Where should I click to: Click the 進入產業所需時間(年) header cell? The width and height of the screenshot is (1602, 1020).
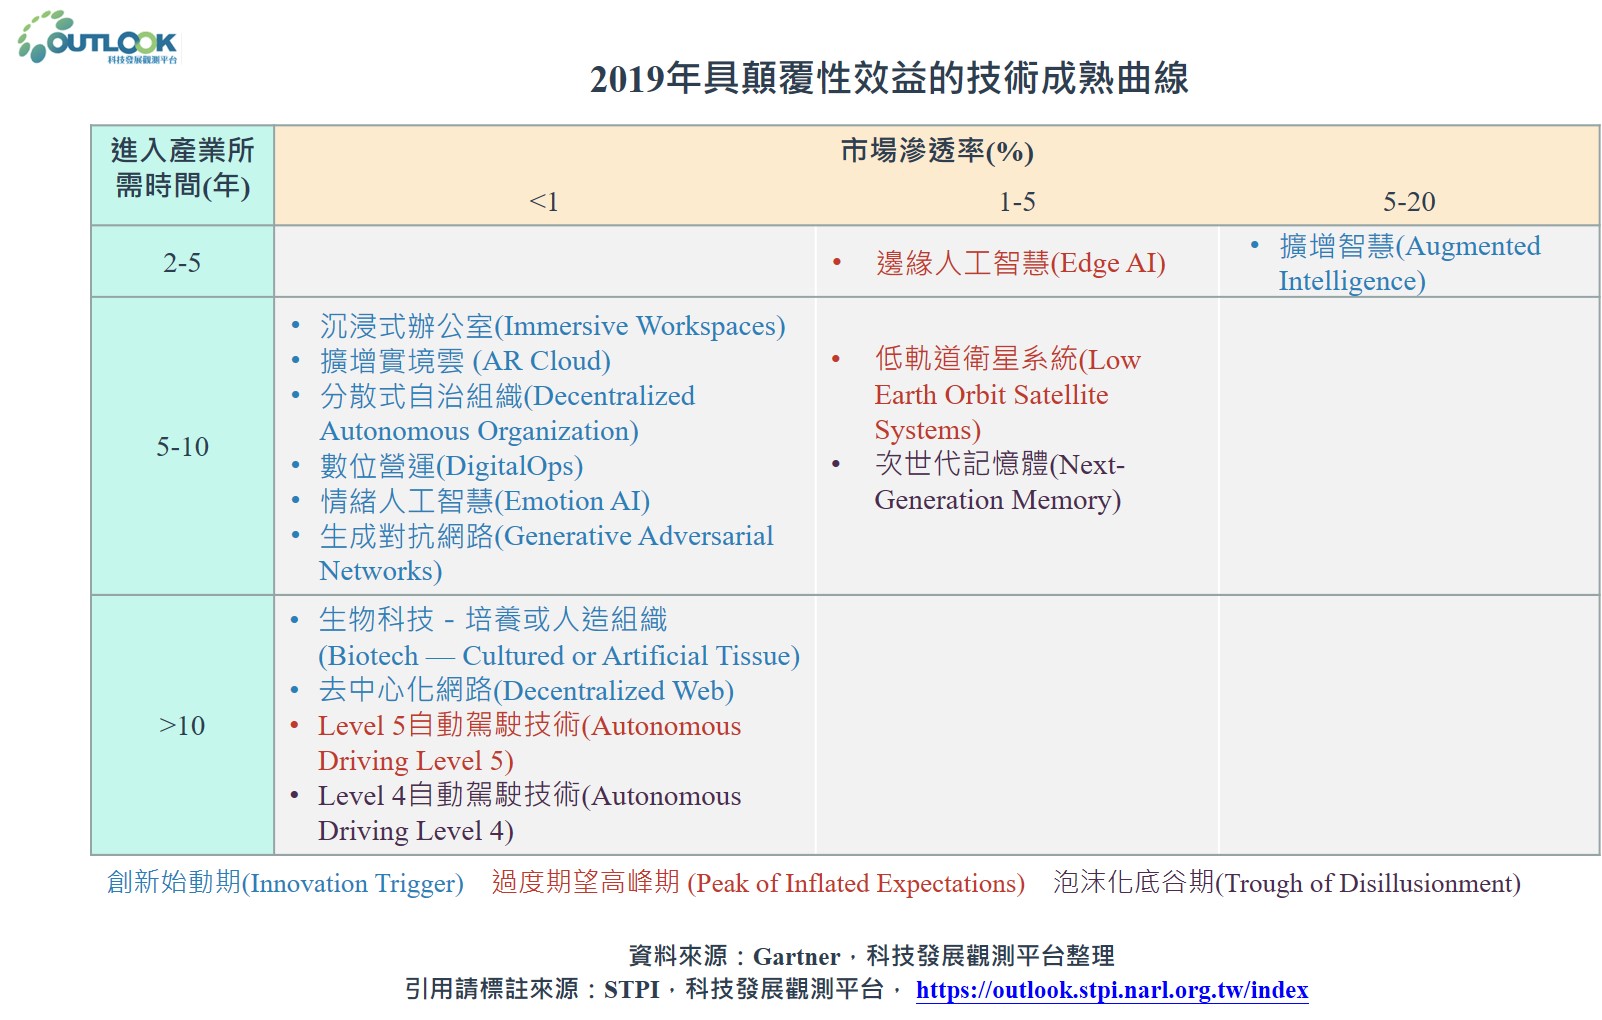tap(182, 168)
